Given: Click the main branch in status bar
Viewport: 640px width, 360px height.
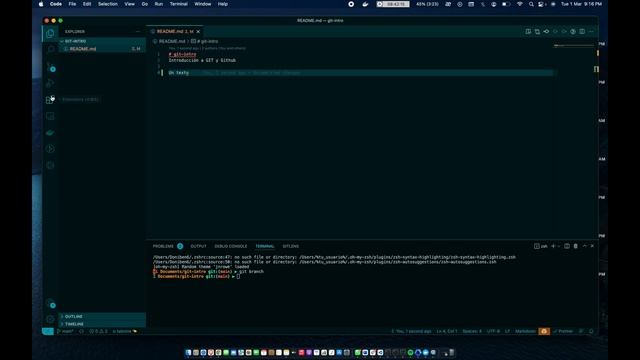Looking at the screenshot, I should click(65, 331).
